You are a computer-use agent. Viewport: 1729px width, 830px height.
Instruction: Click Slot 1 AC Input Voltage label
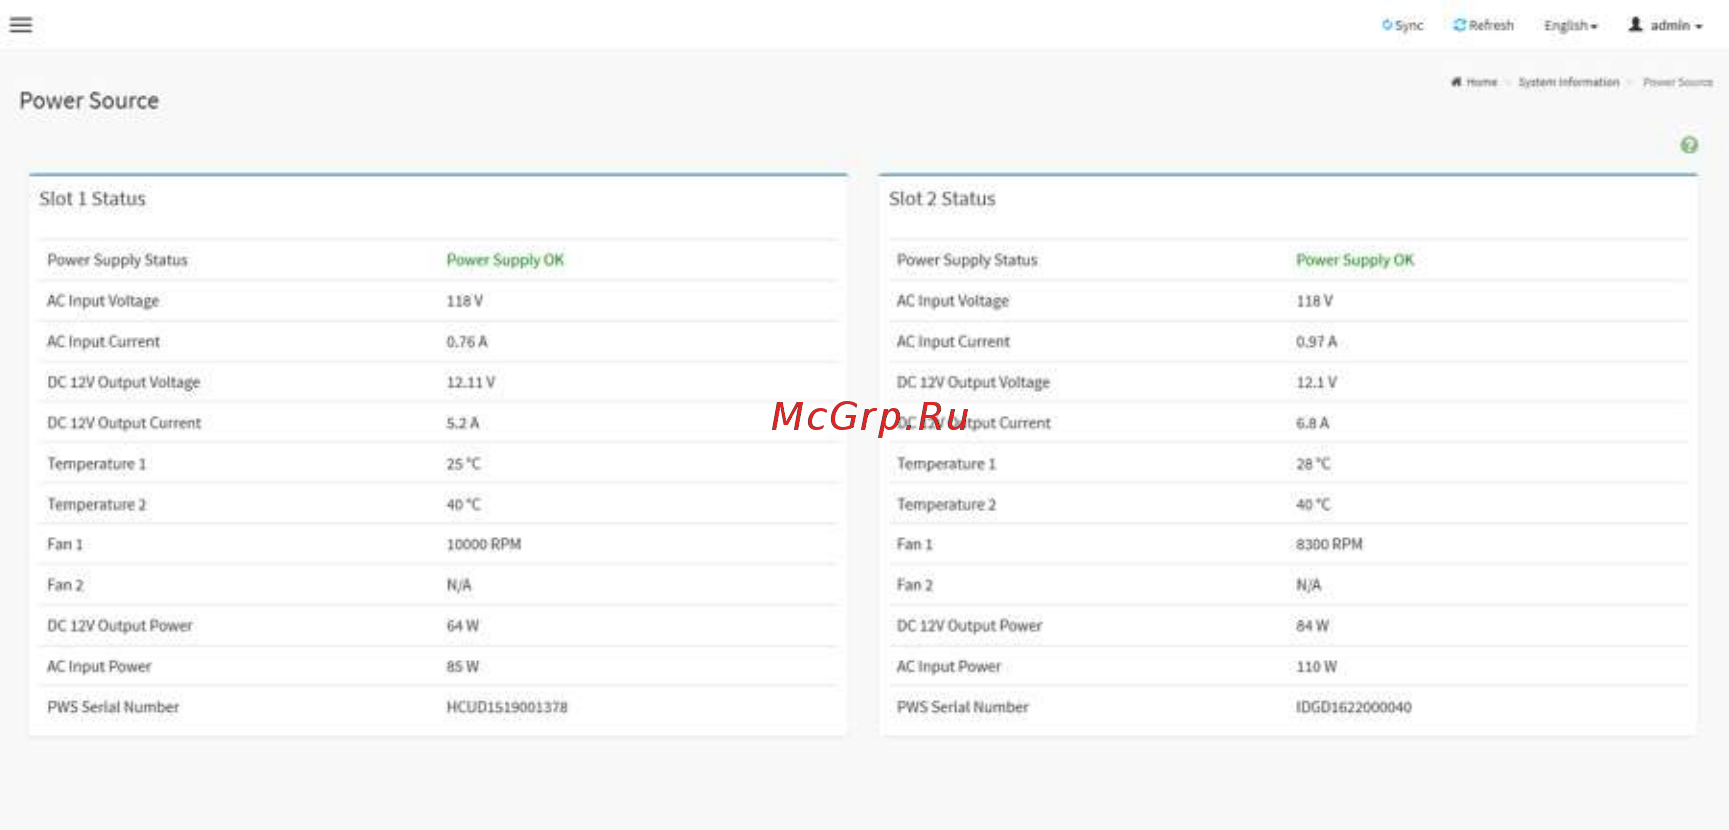103,301
